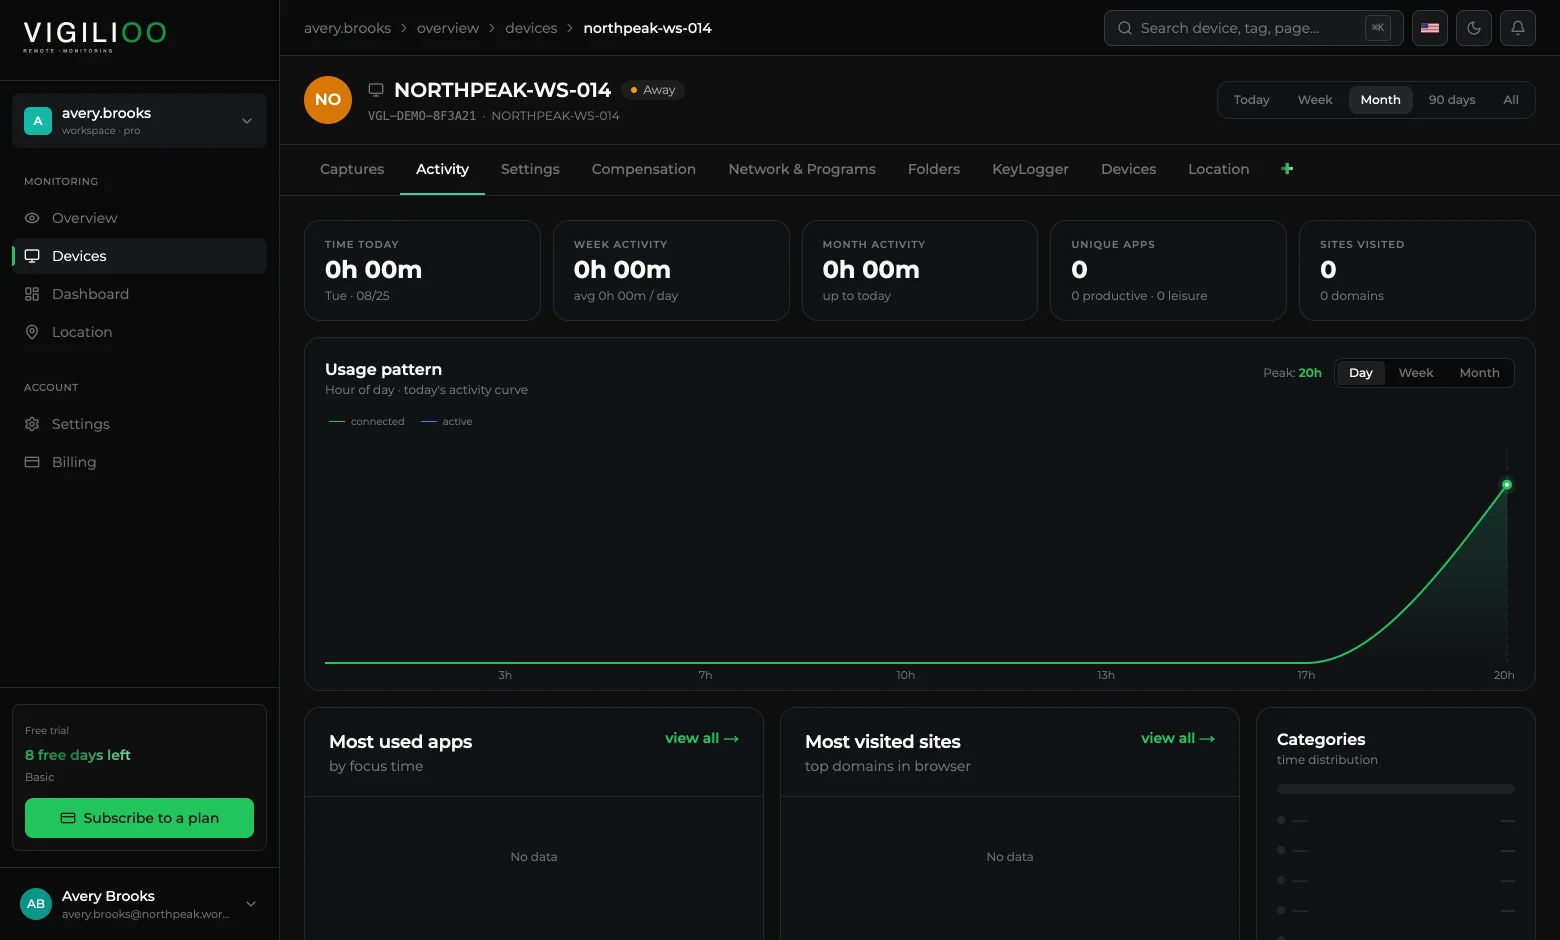Click the Billing card icon
1560x940 pixels.
(32, 462)
